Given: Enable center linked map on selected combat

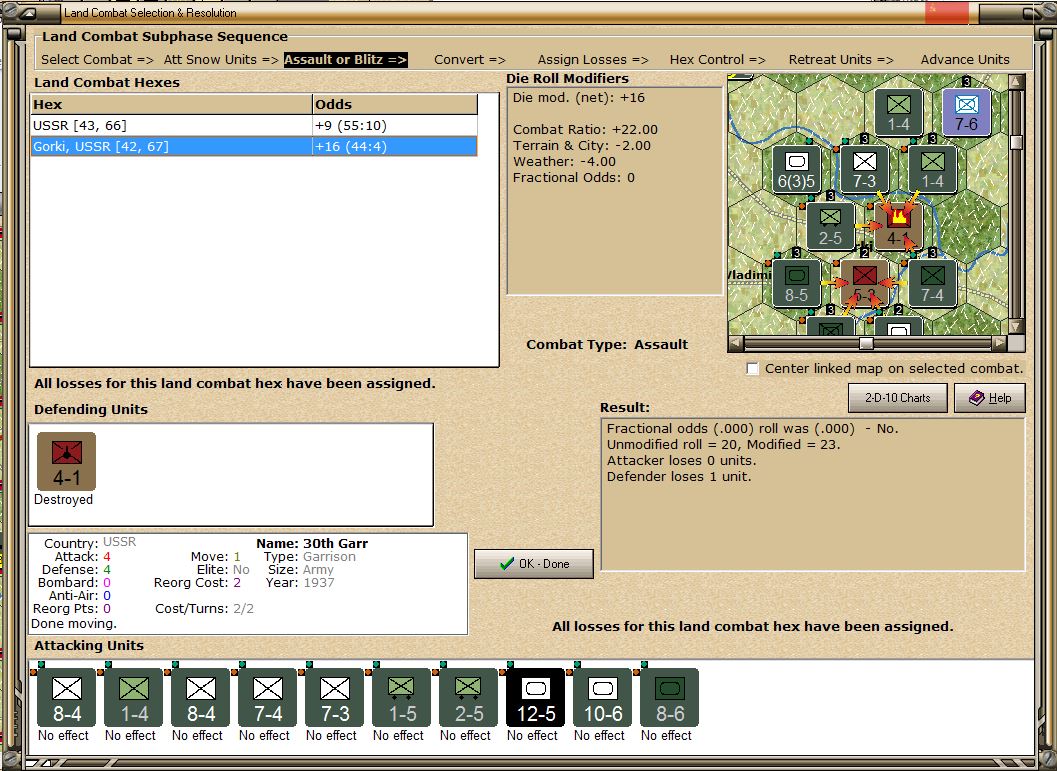Looking at the screenshot, I should pyautogui.click(x=753, y=369).
